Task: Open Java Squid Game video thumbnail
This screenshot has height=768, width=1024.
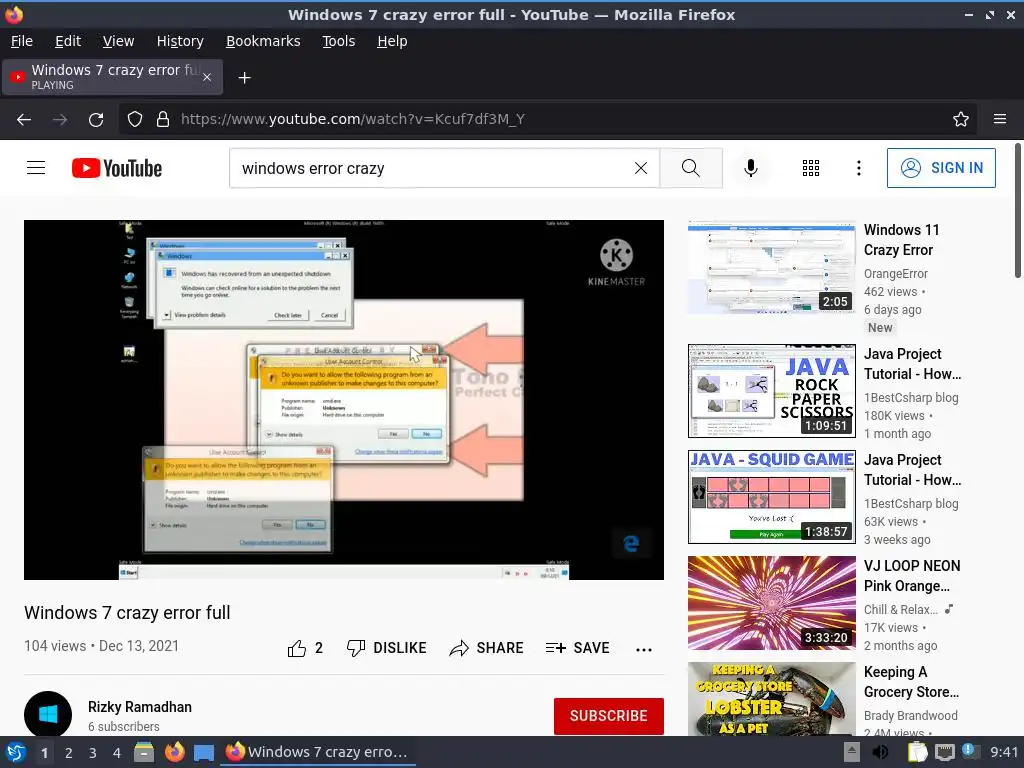Action: click(771, 497)
